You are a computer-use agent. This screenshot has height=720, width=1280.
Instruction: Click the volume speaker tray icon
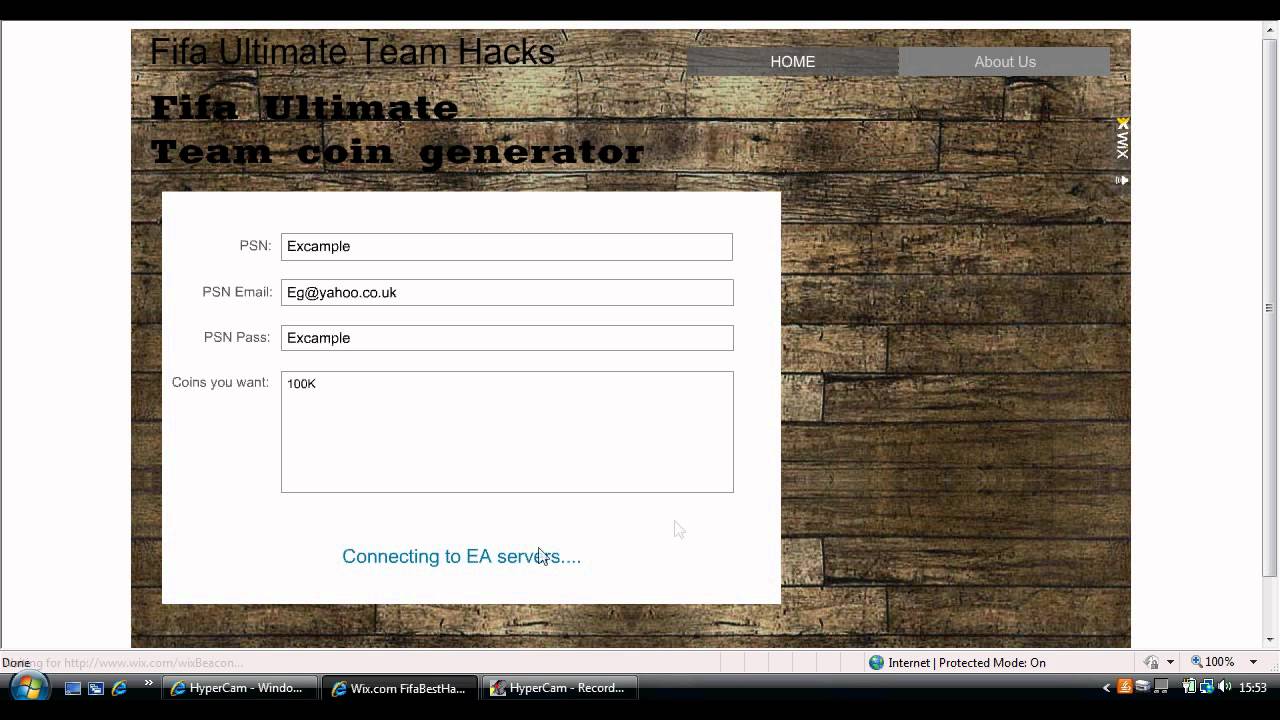pyautogui.click(x=1225, y=687)
